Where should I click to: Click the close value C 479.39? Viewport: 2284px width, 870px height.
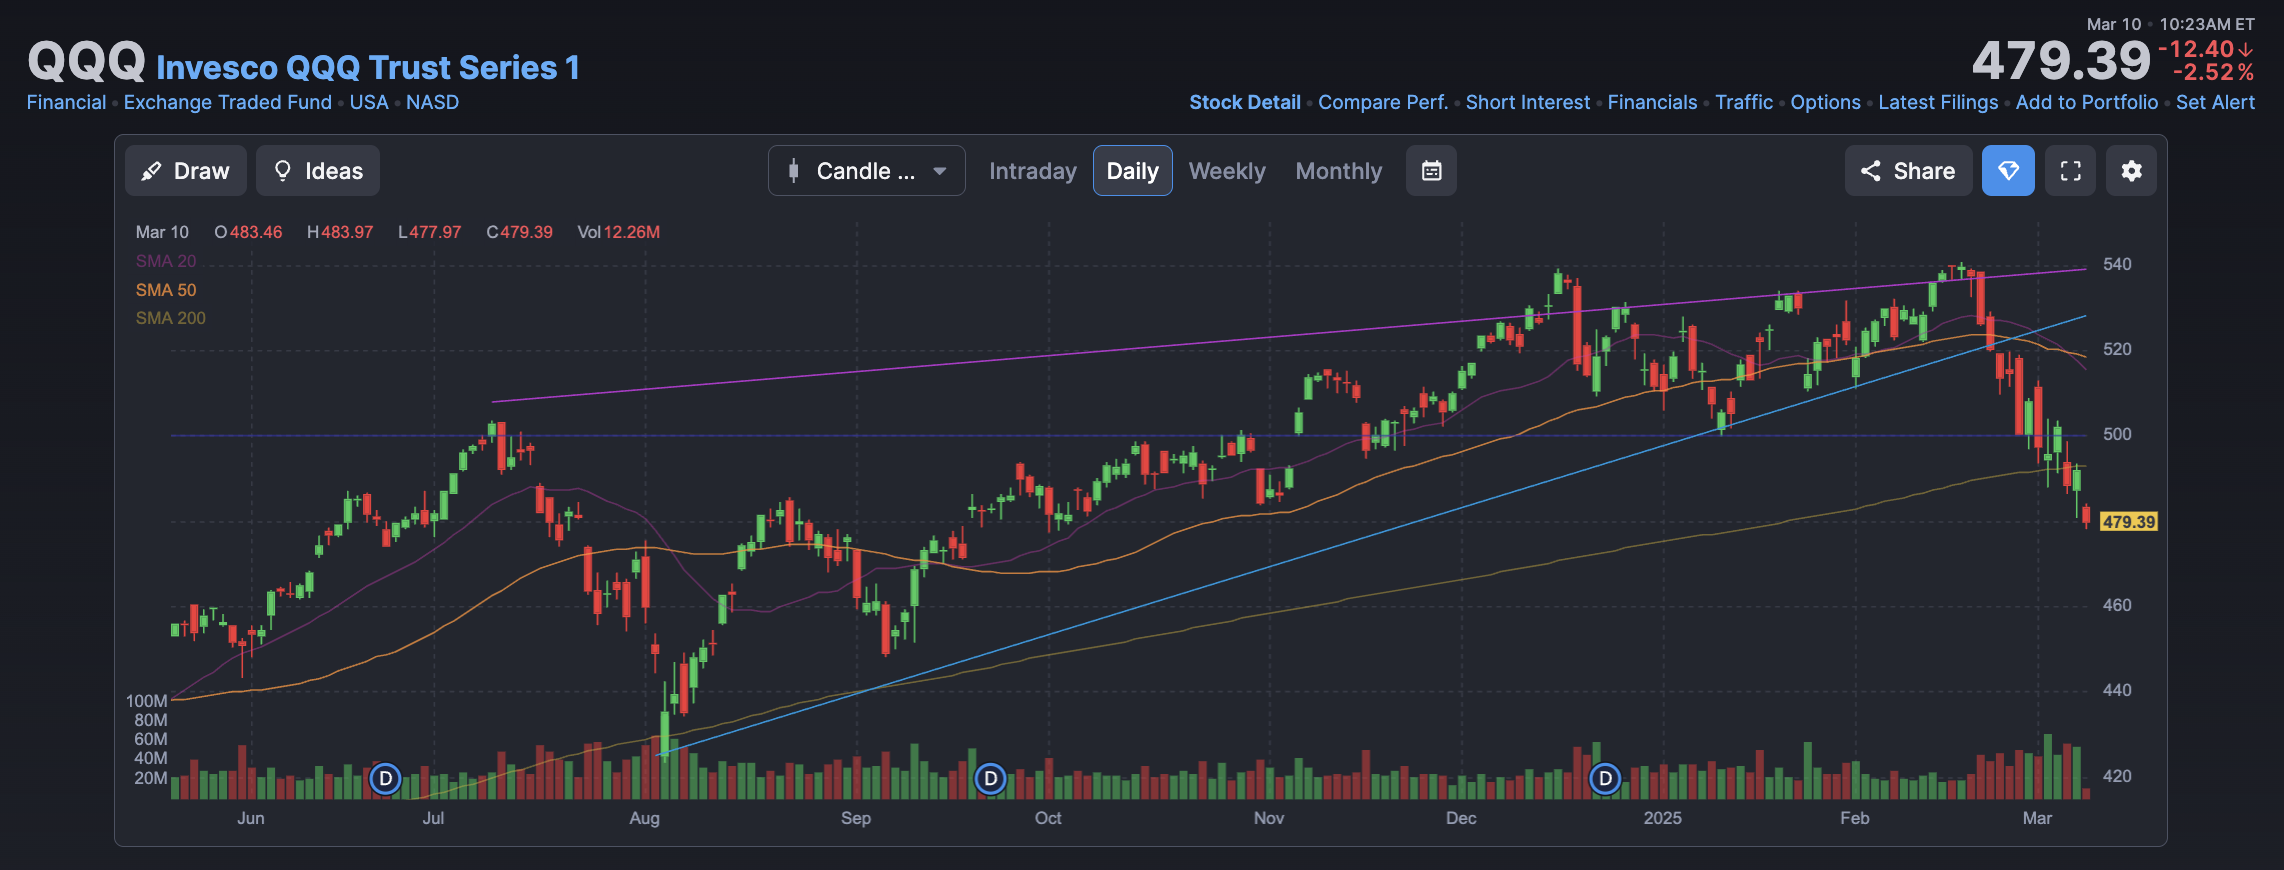520,232
